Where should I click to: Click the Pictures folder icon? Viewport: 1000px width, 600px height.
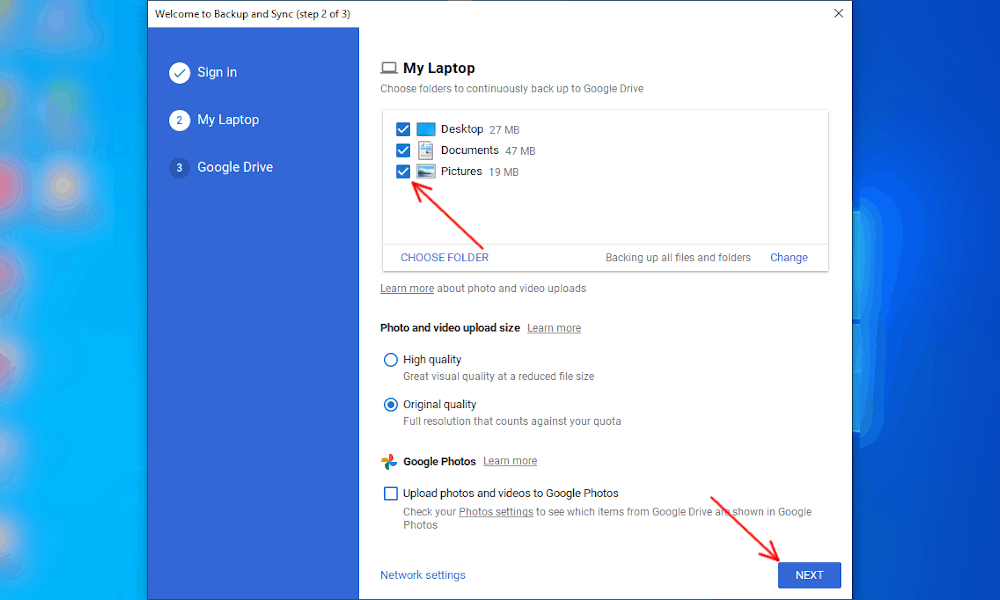425,172
